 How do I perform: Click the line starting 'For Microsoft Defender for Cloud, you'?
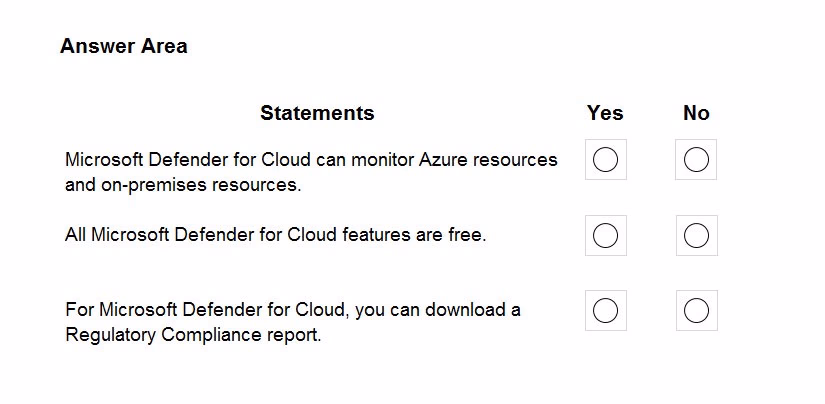point(293,310)
